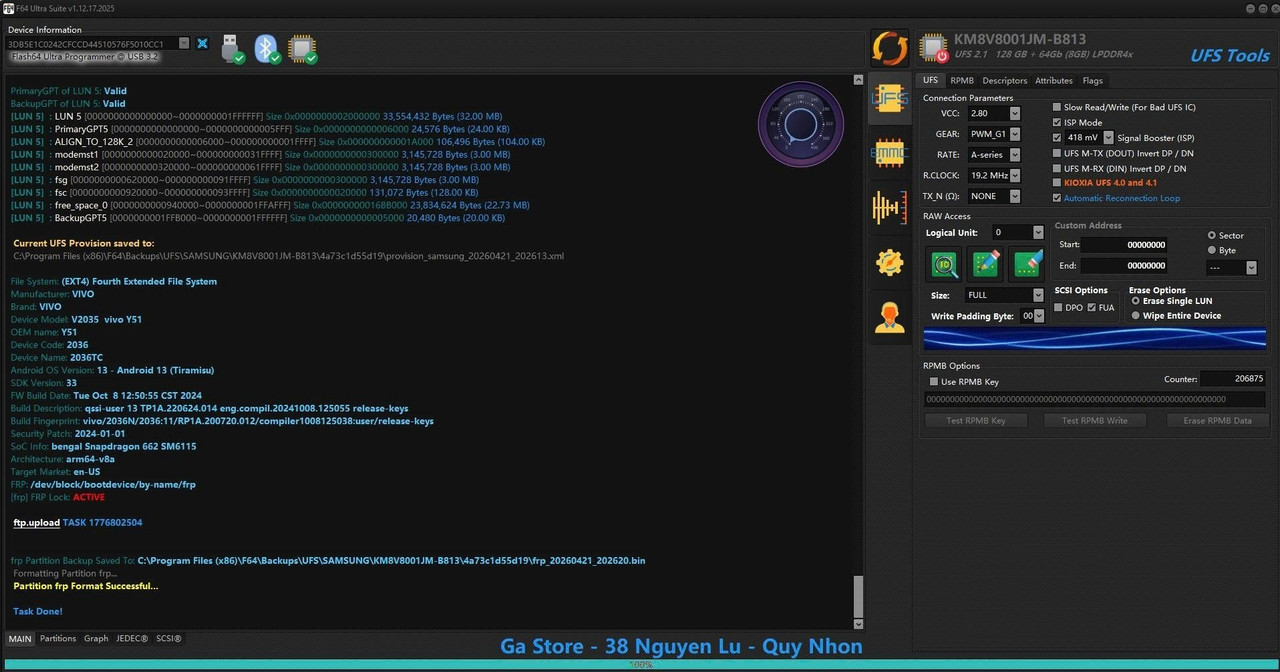Open the UFS chip sidebar icon
The height and width of the screenshot is (672, 1280).
(889, 99)
